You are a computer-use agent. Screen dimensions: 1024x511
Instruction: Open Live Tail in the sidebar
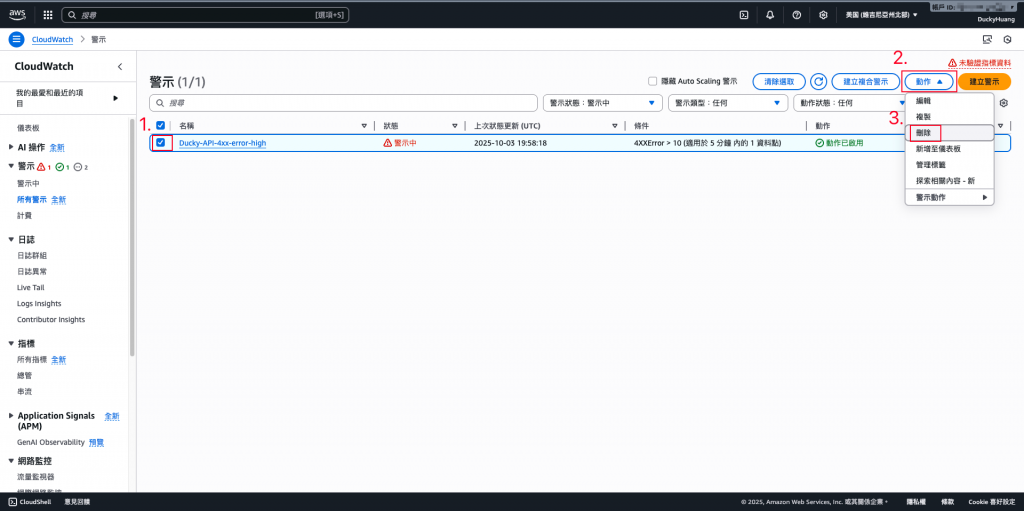pos(31,287)
